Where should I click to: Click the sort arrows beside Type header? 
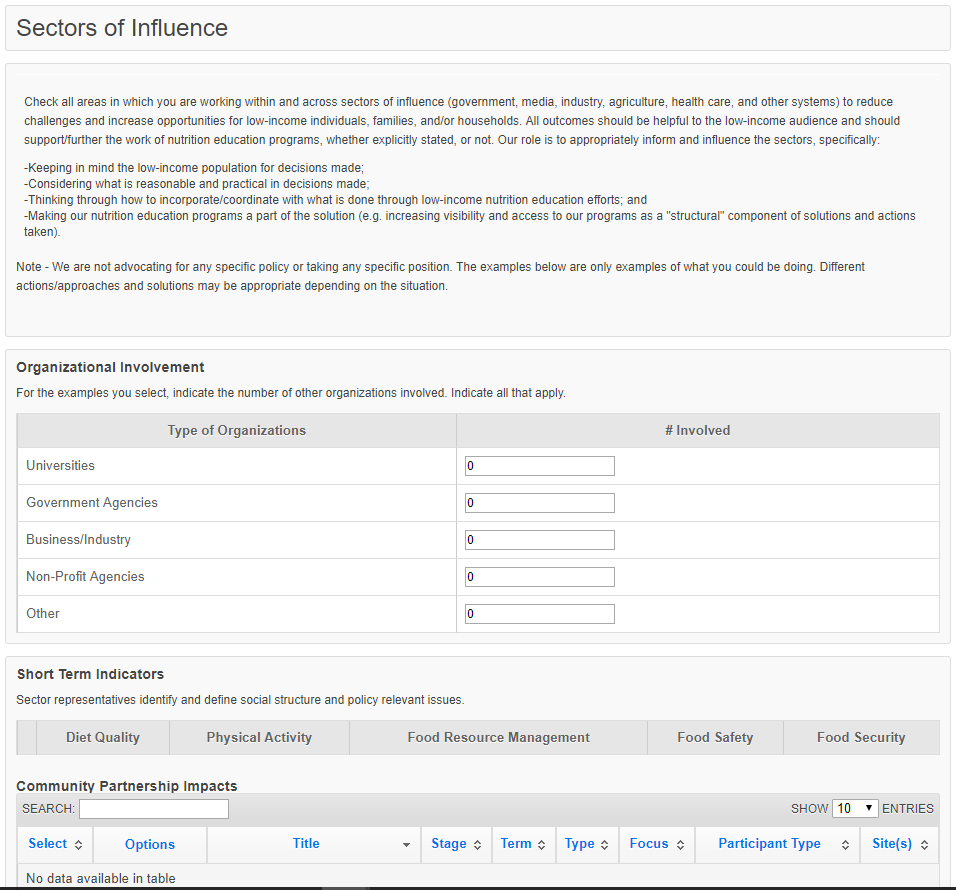coord(605,845)
